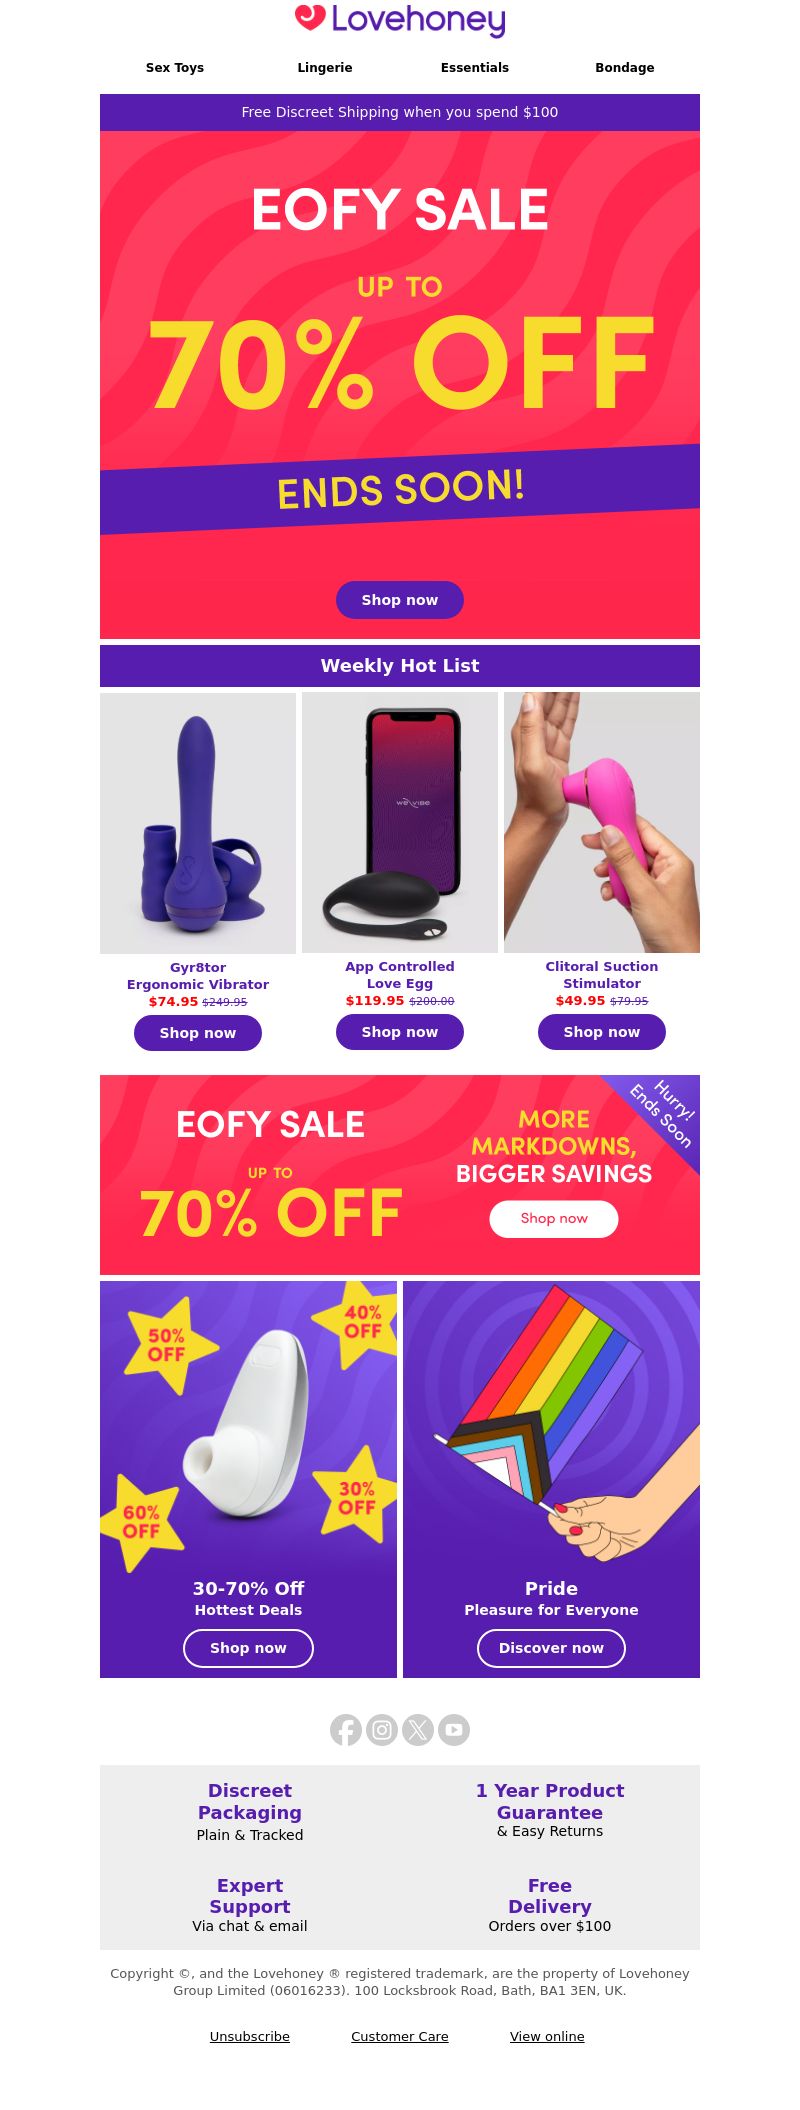Click Discover now under Pride
Image resolution: width=800 pixels, height=2110 pixels.
pyautogui.click(x=551, y=1648)
